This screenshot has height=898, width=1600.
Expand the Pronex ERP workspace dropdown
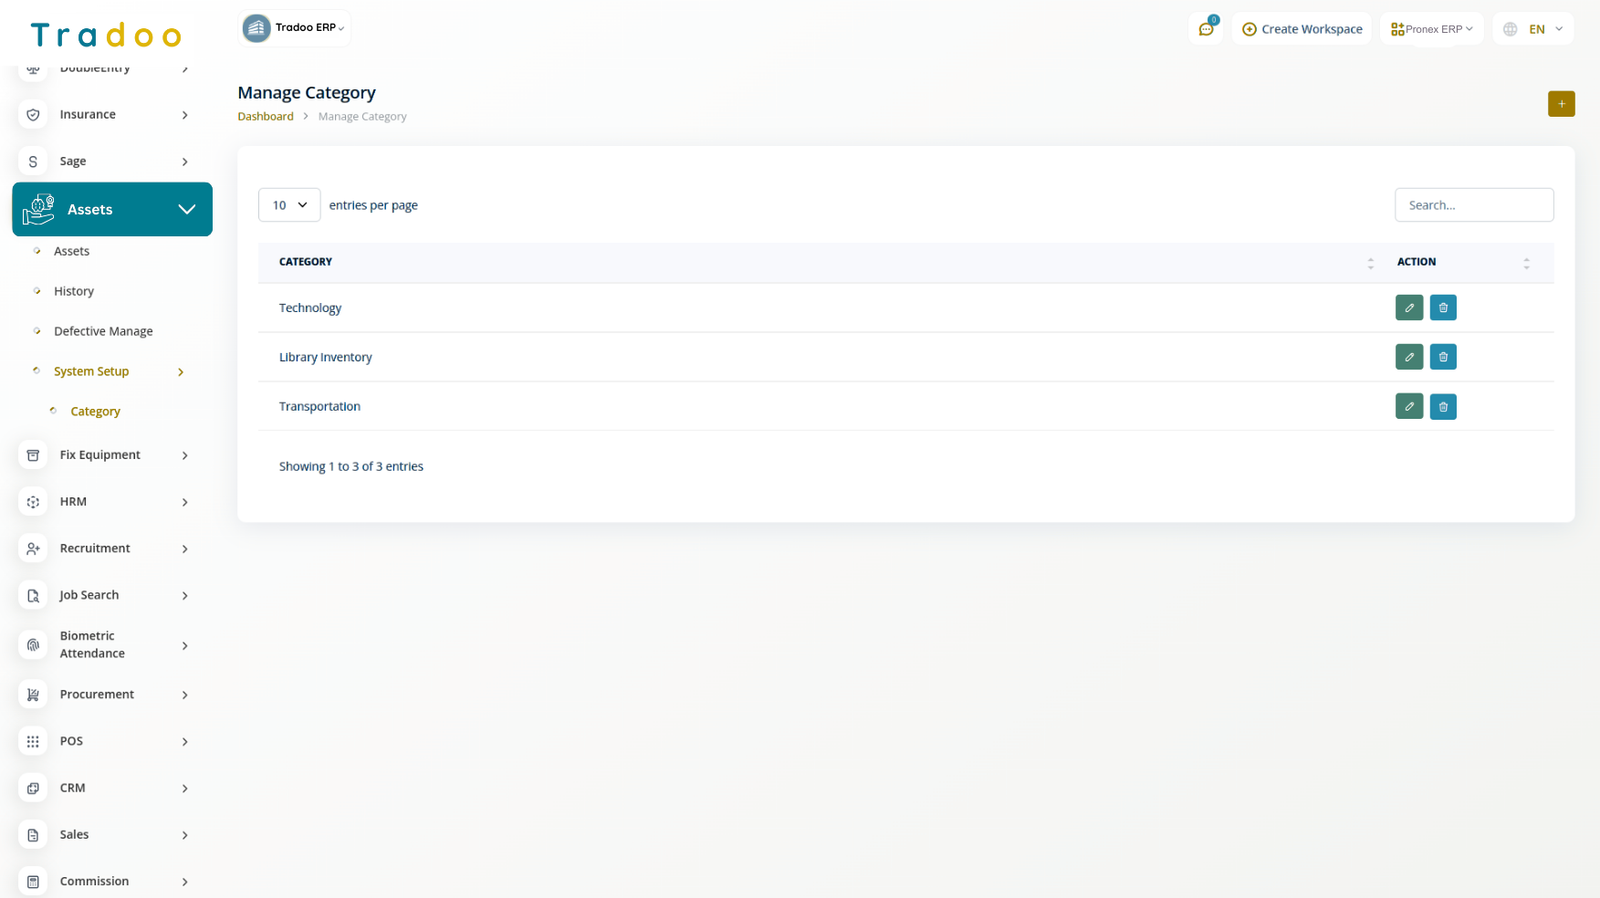(x=1431, y=29)
